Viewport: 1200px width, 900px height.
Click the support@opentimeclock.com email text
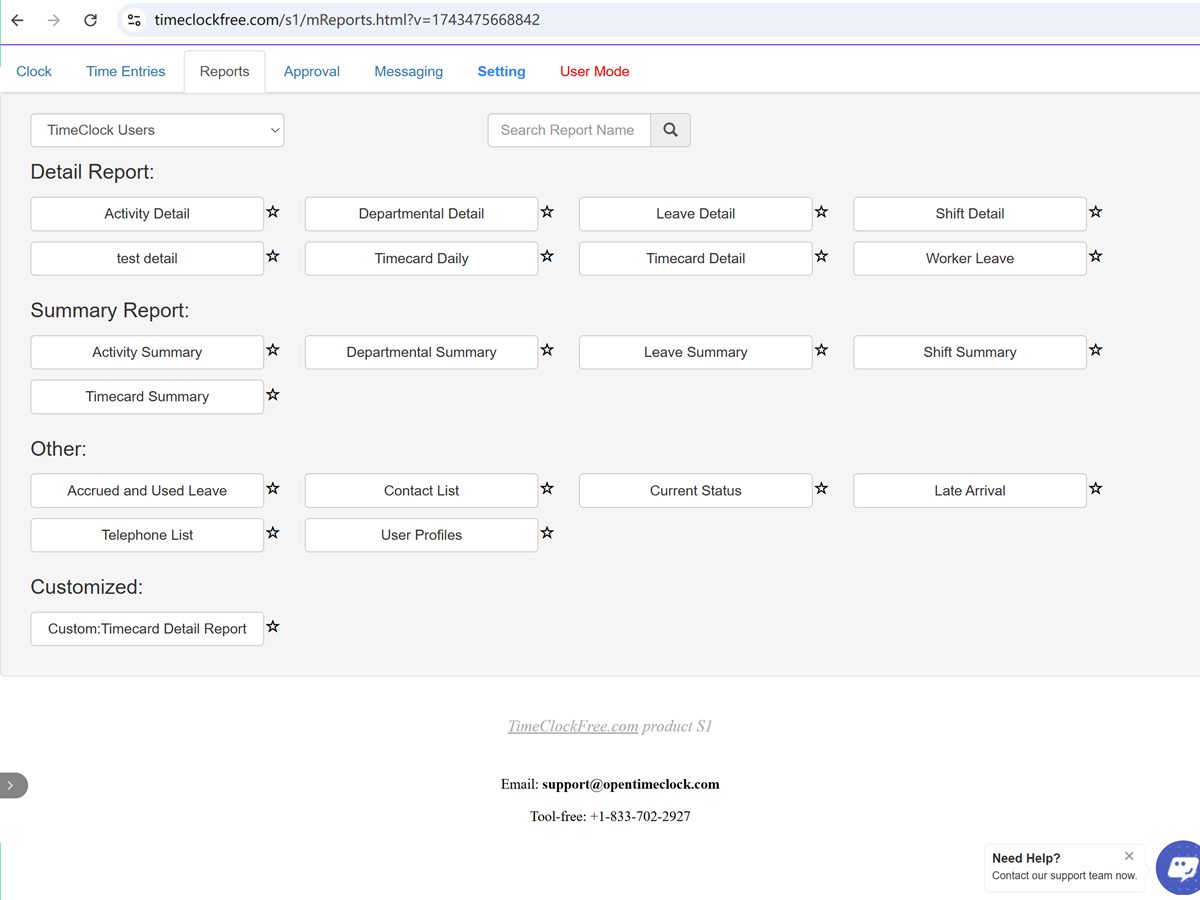coord(631,784)
